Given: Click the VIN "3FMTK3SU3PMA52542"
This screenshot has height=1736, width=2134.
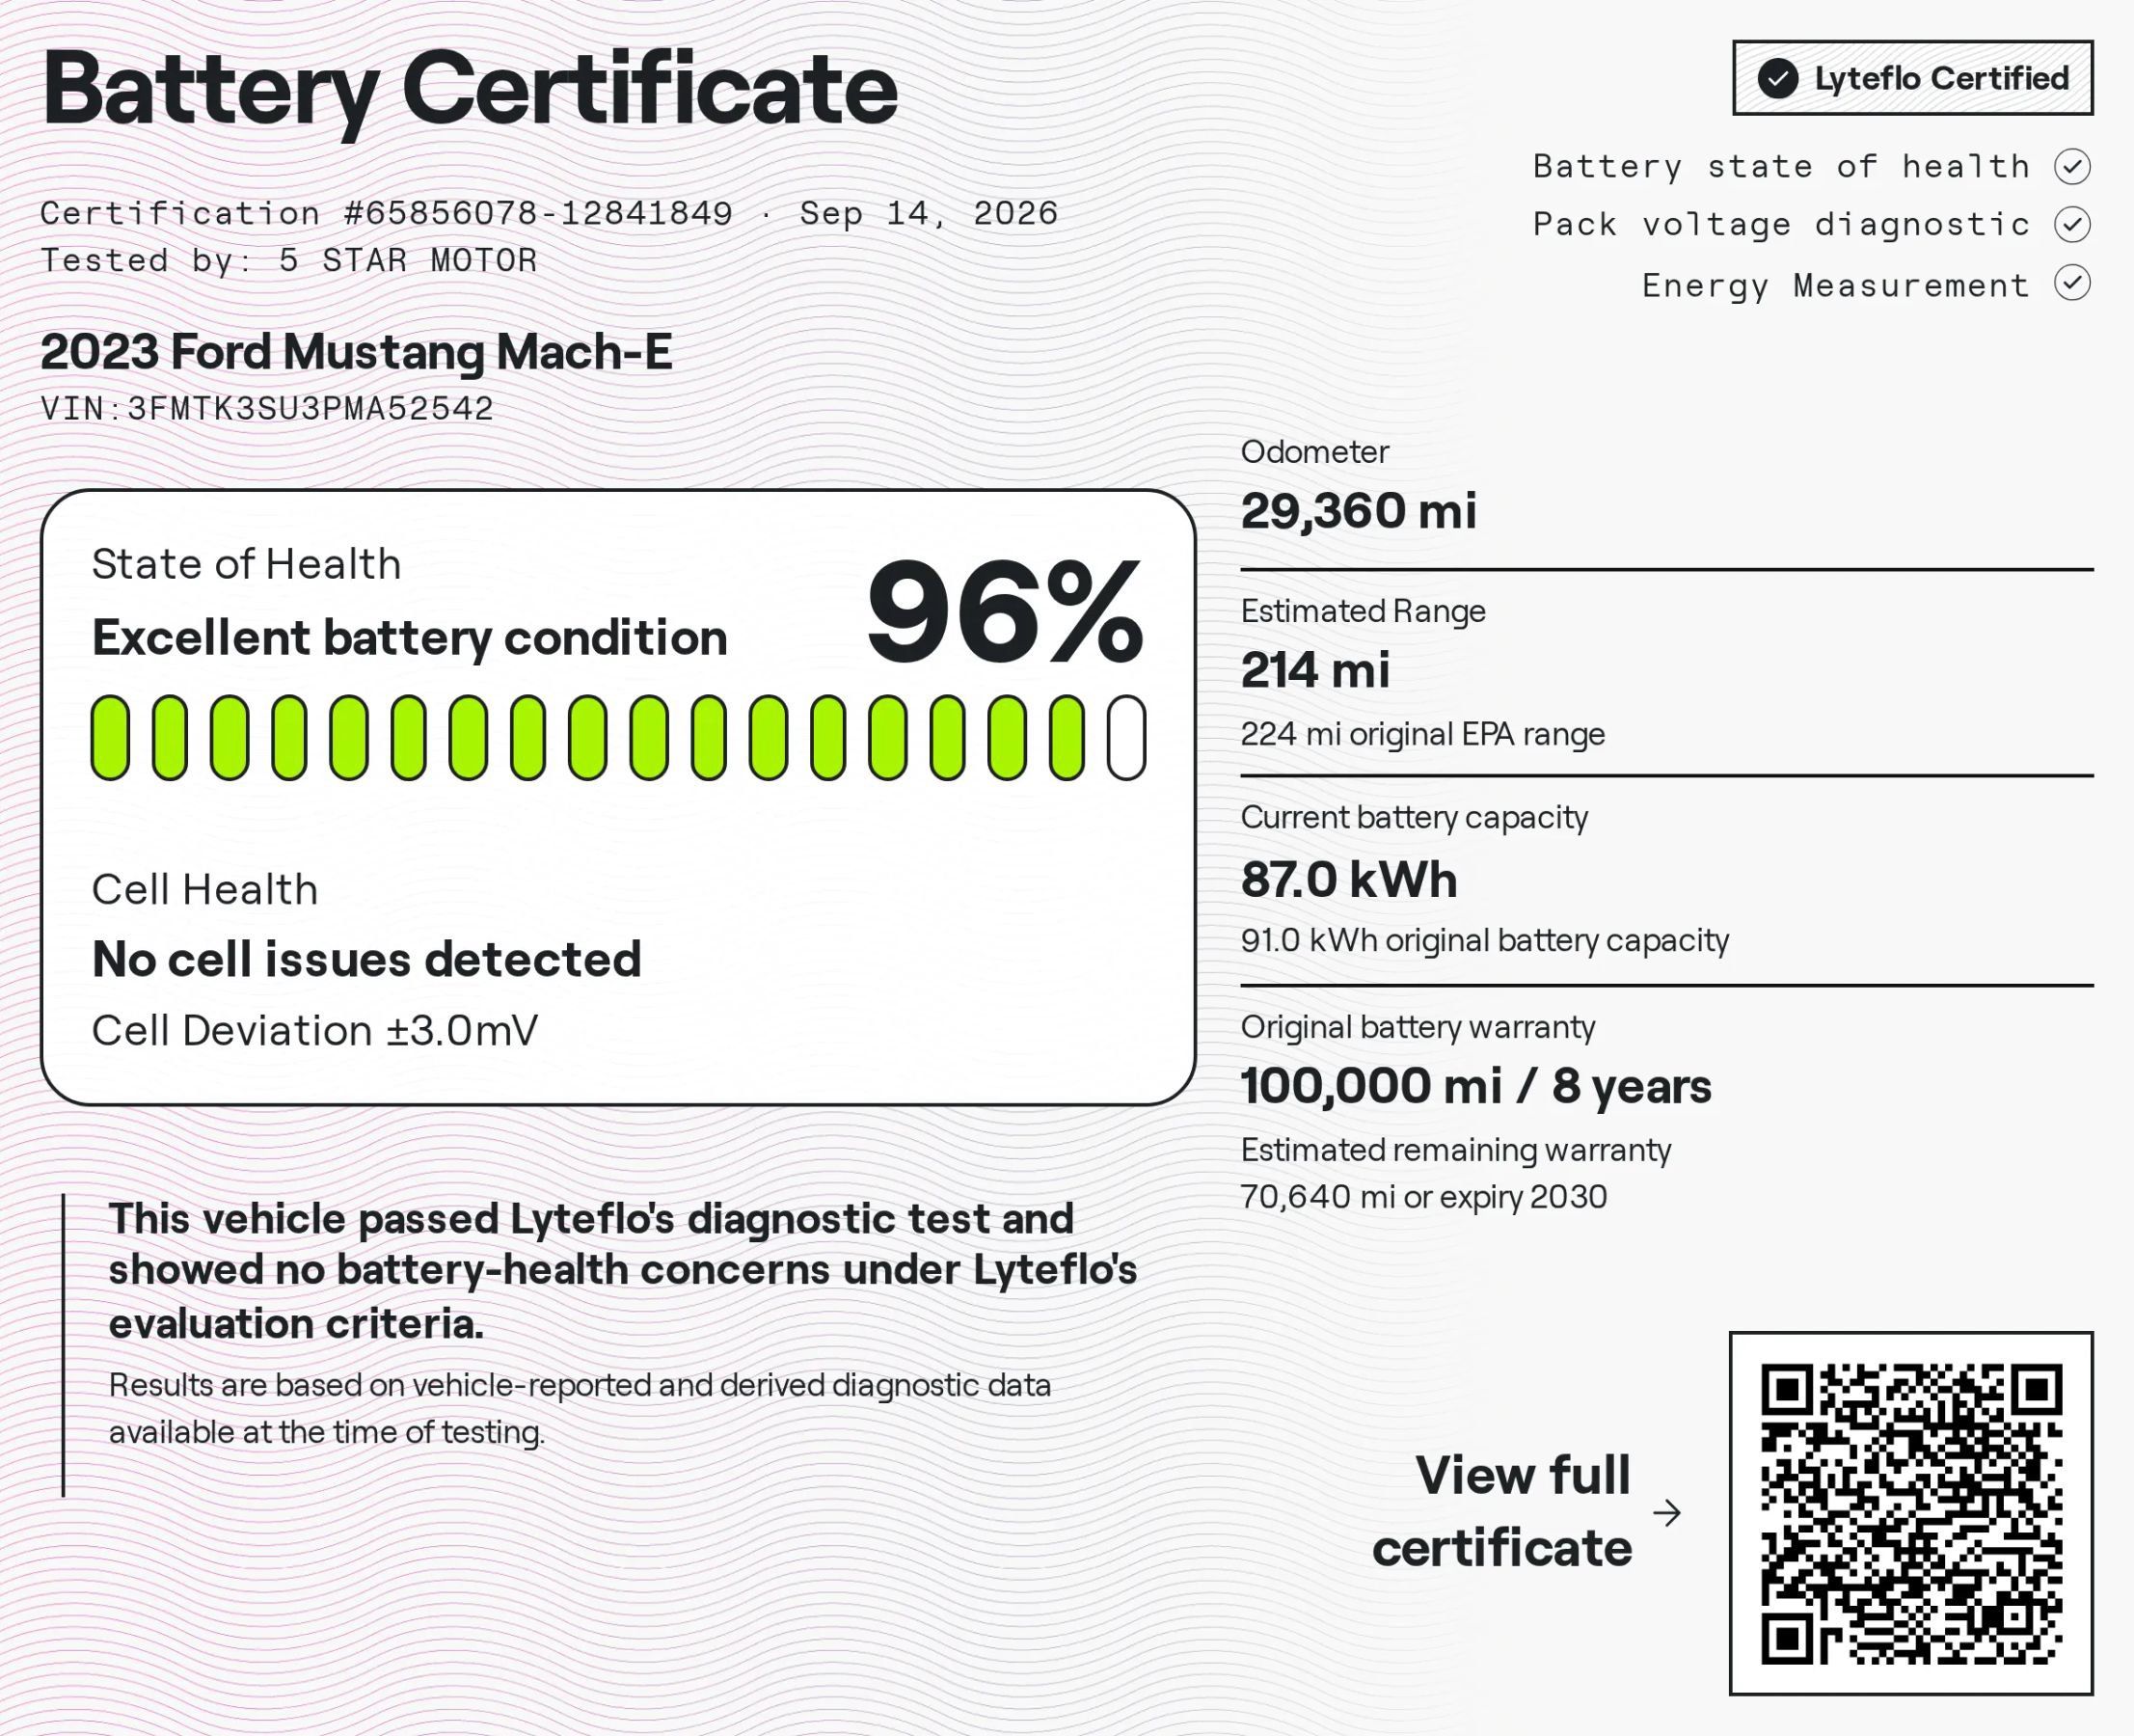Looking at the screenshot, I should [x=310, y=408].
